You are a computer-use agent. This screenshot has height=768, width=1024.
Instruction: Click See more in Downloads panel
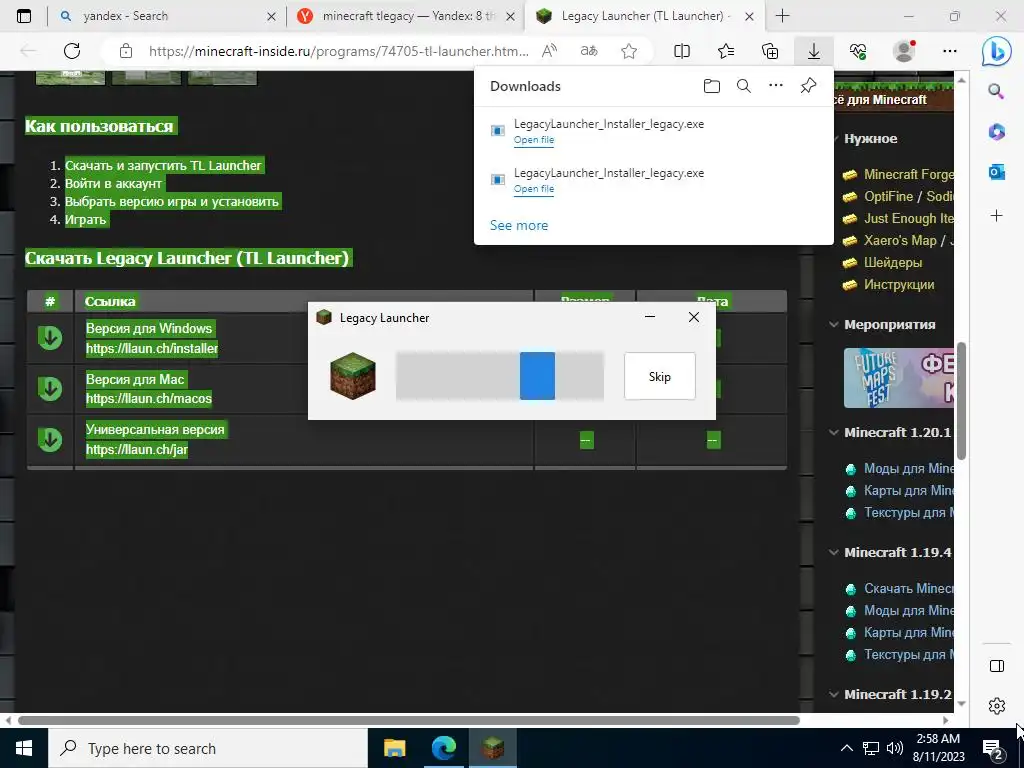tap(519, 225)
